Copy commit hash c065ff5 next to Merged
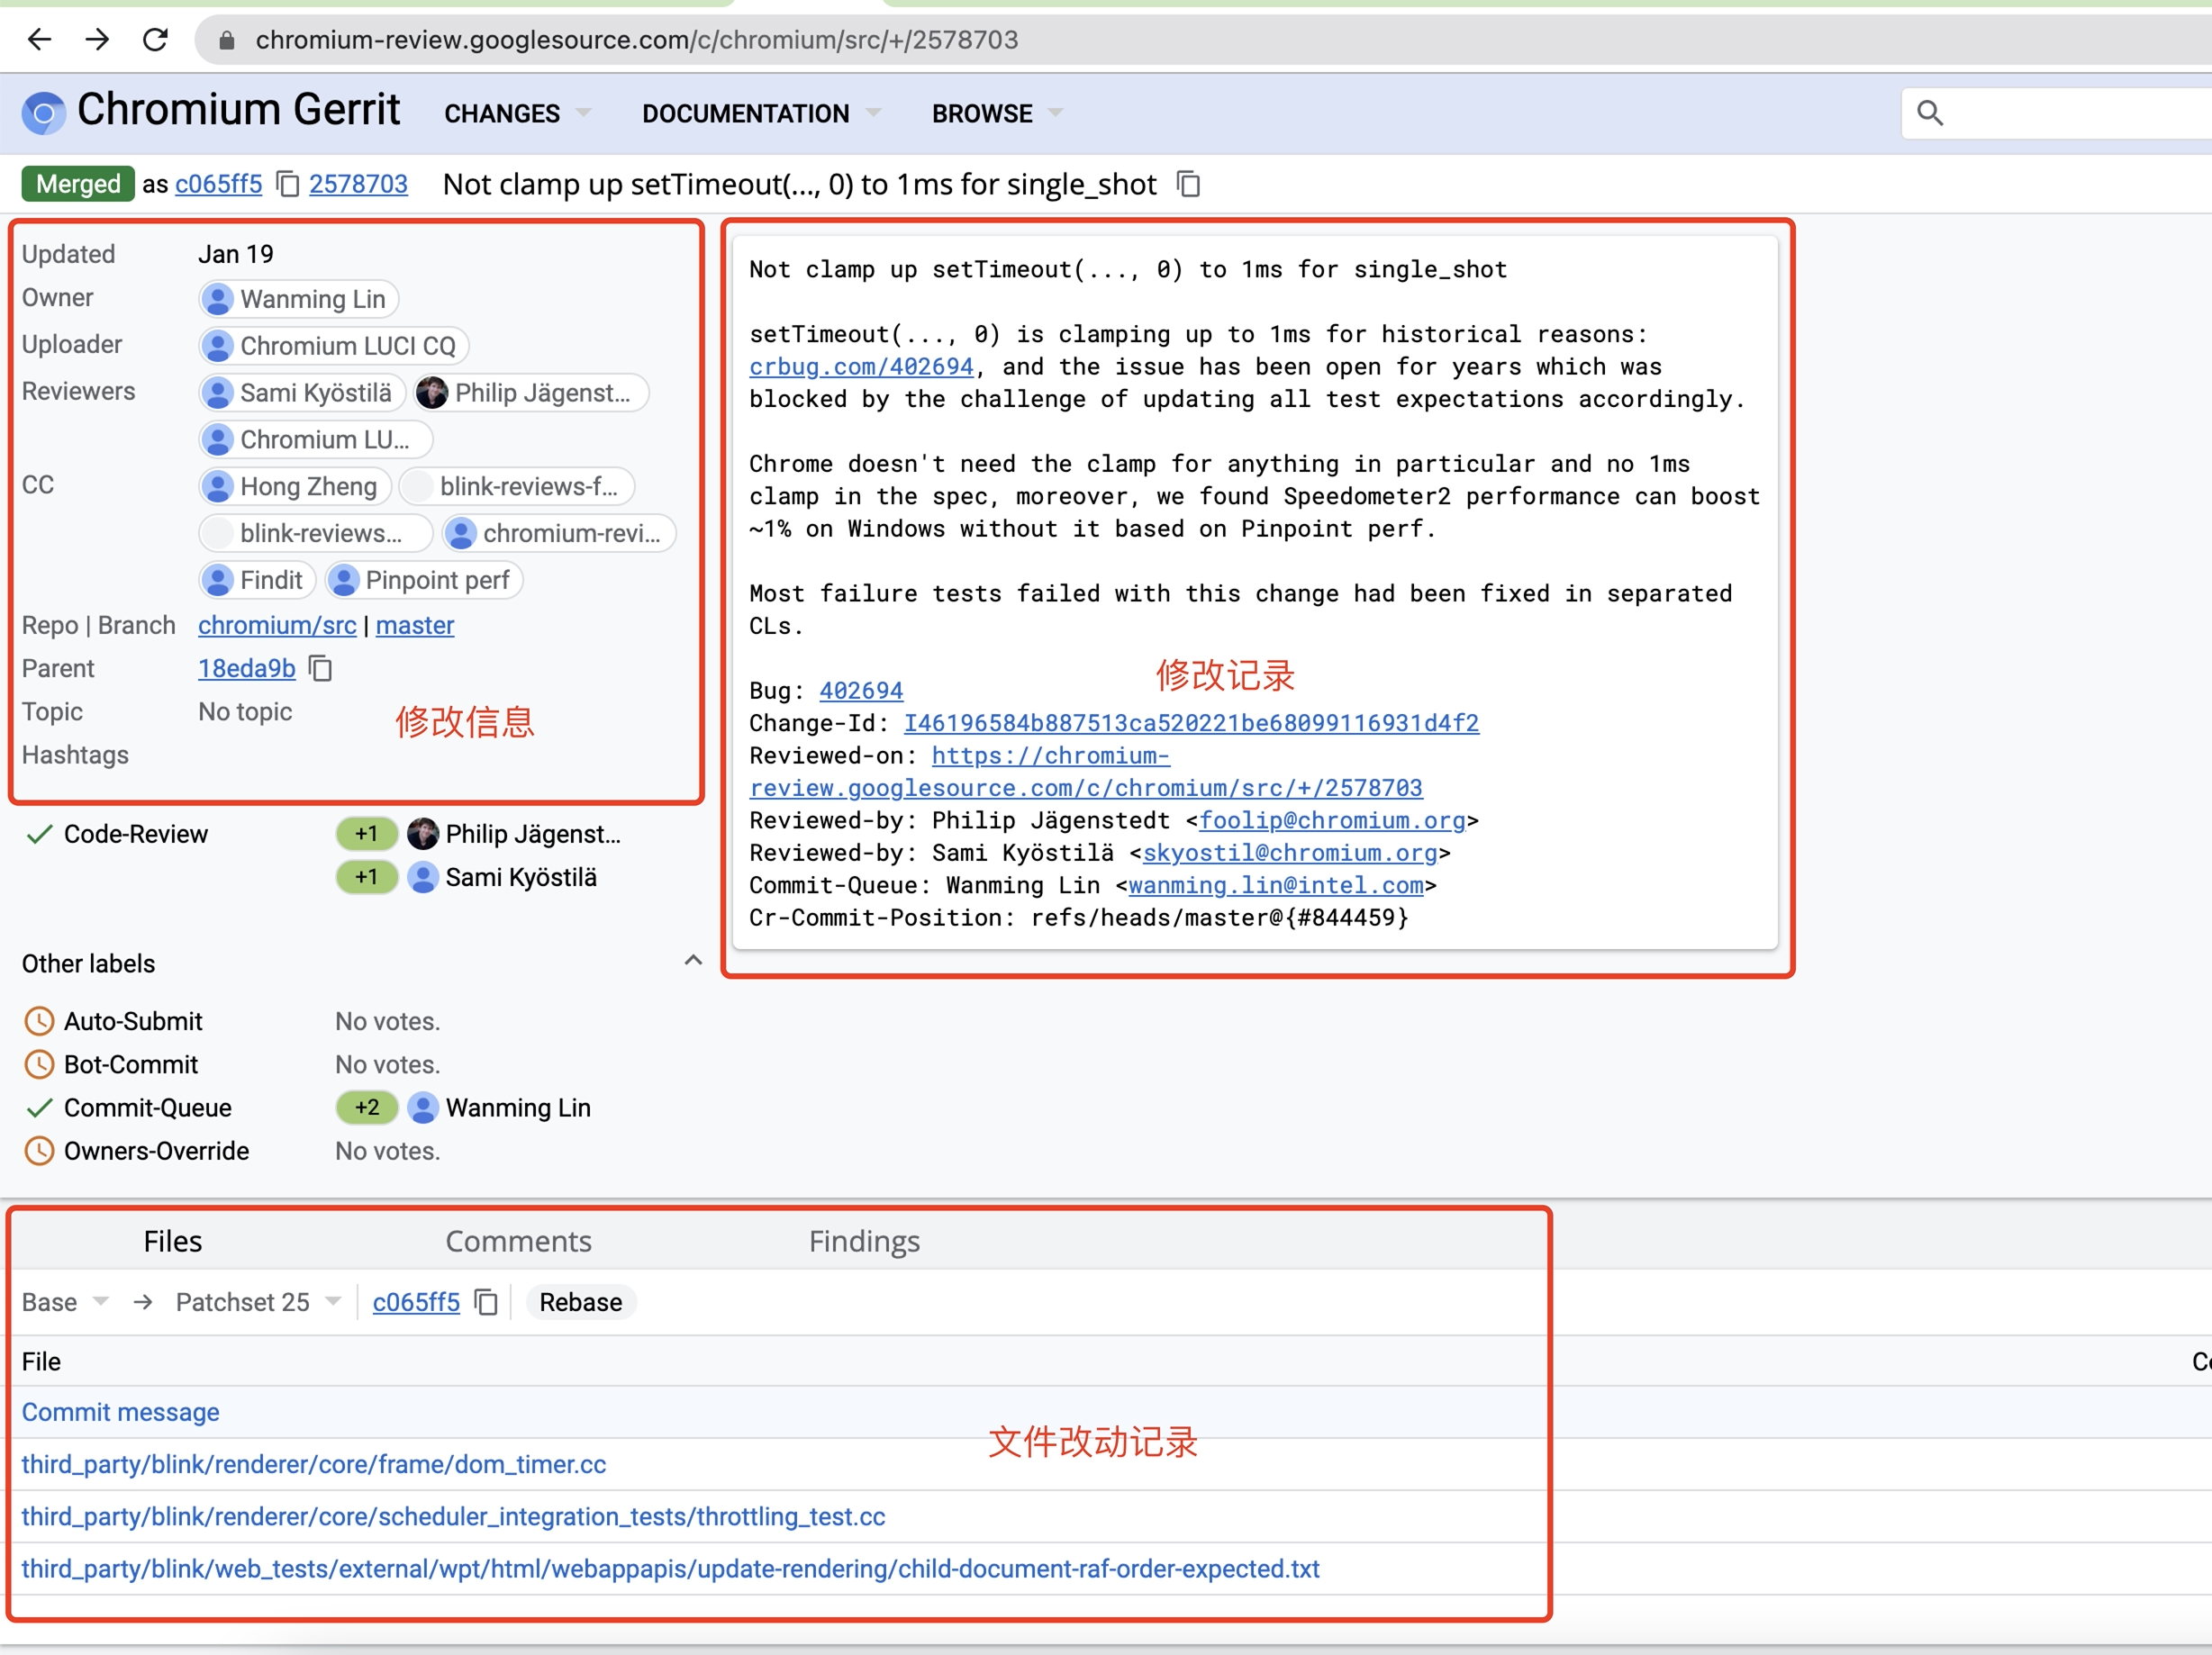Image resolution: width=2212 pixels, height=1655 pixels. pos(288,184)
